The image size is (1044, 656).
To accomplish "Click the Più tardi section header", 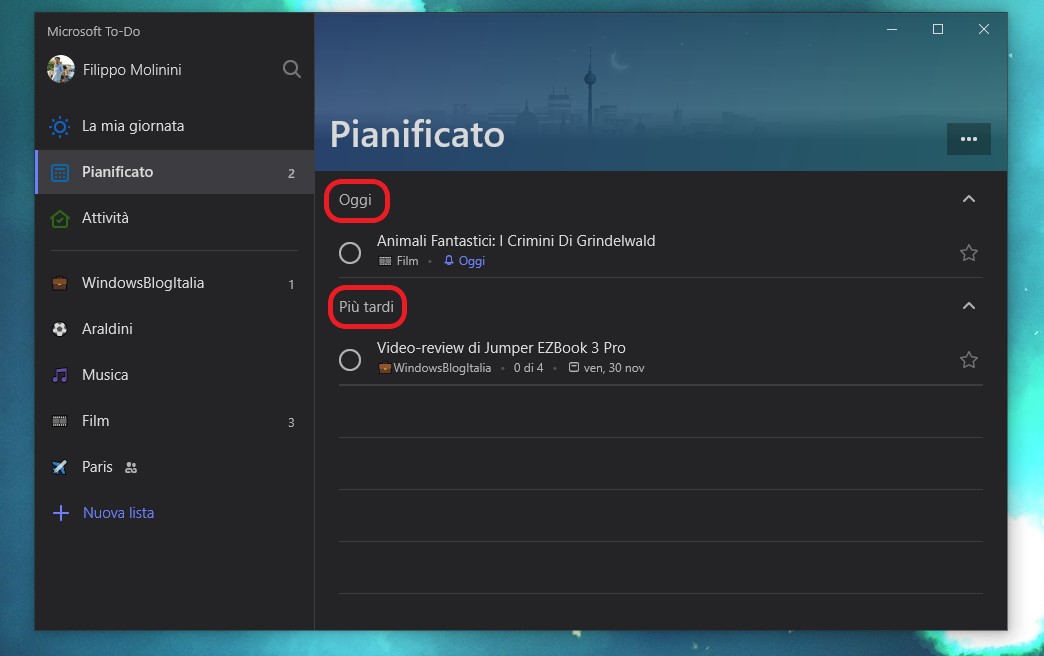I will 366,306.
